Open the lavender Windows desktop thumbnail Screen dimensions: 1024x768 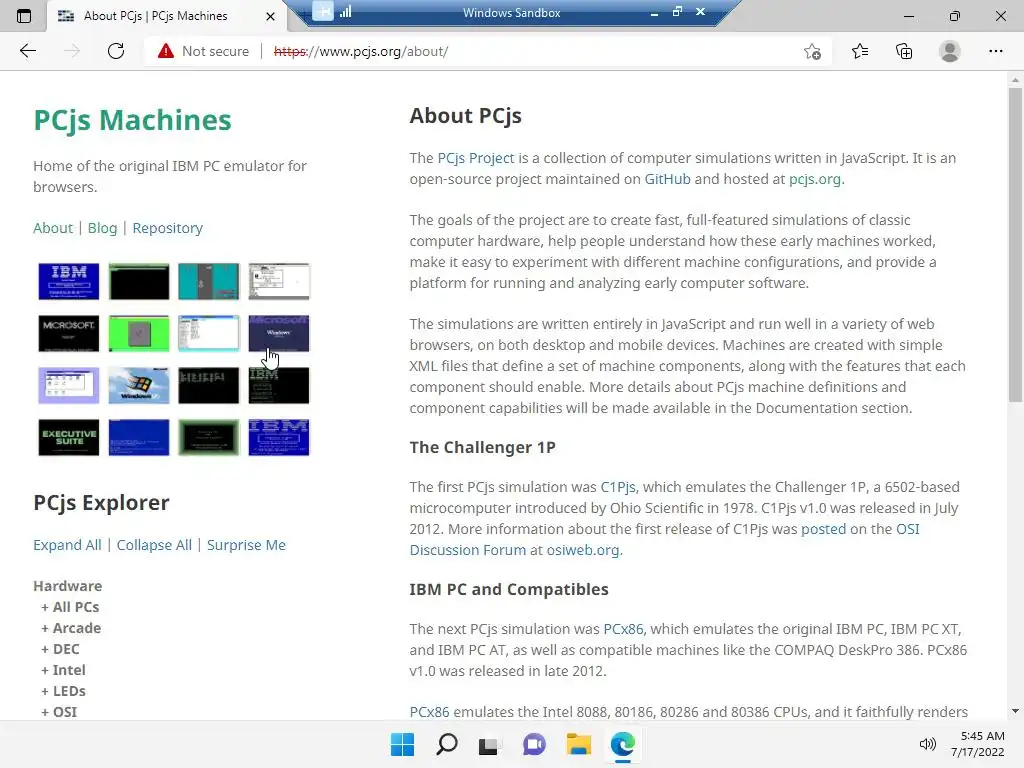(x=69, y=385)
